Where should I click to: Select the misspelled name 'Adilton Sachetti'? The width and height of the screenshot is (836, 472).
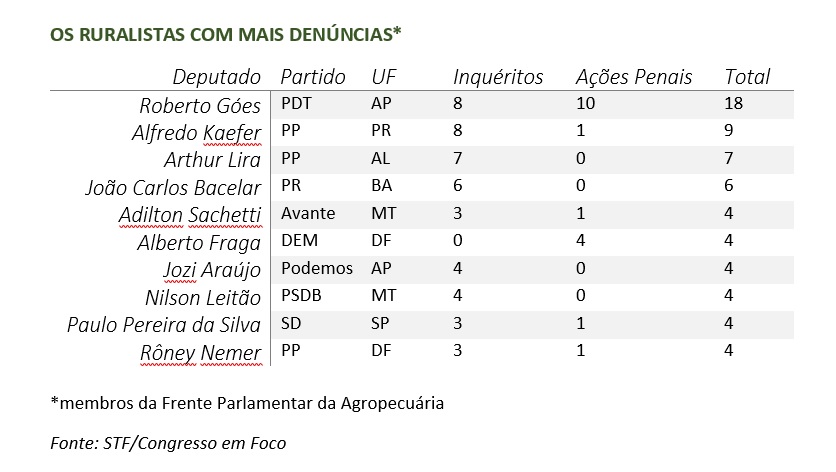point(190,215)
